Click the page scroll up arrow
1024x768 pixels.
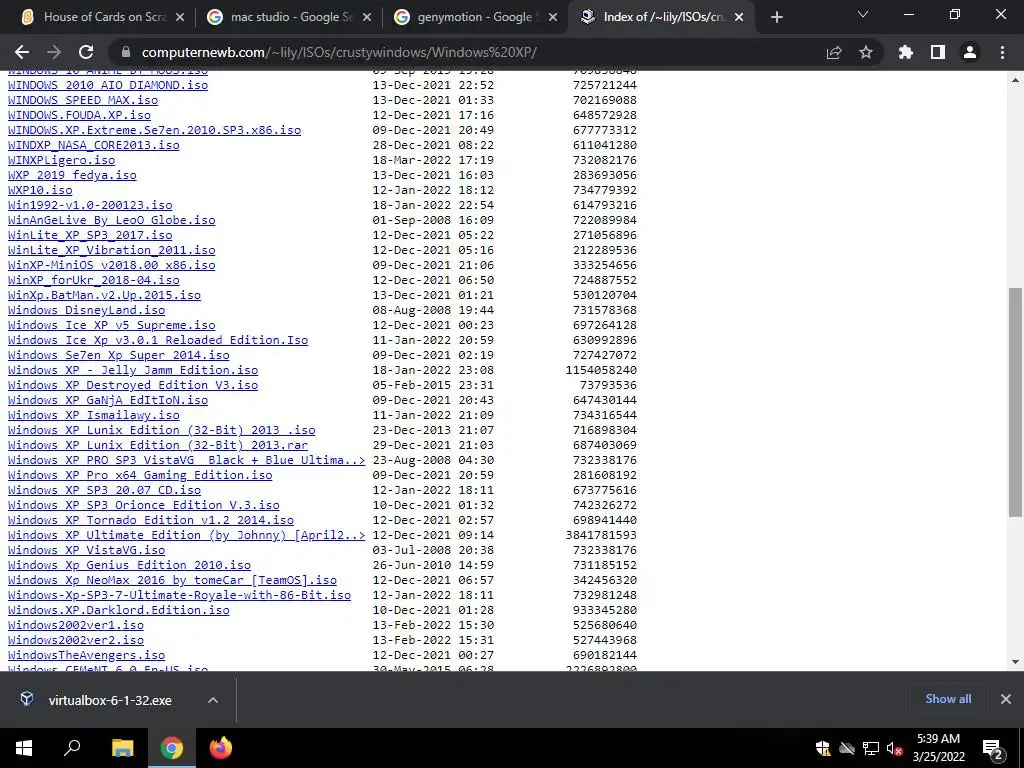tap(1016, 80)
